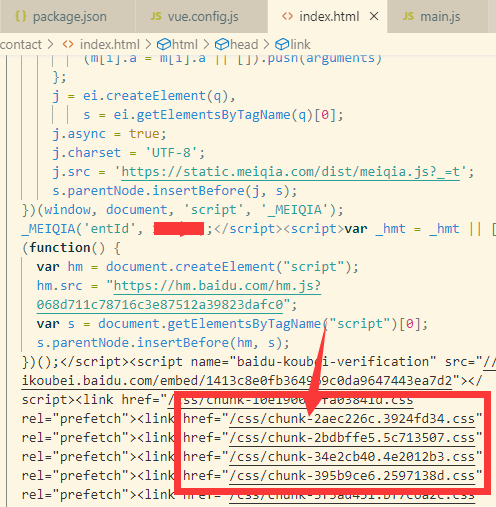
Task: Click the s.parentNode.insertBefore(j, s) line
Action: [x=174, y=191]
